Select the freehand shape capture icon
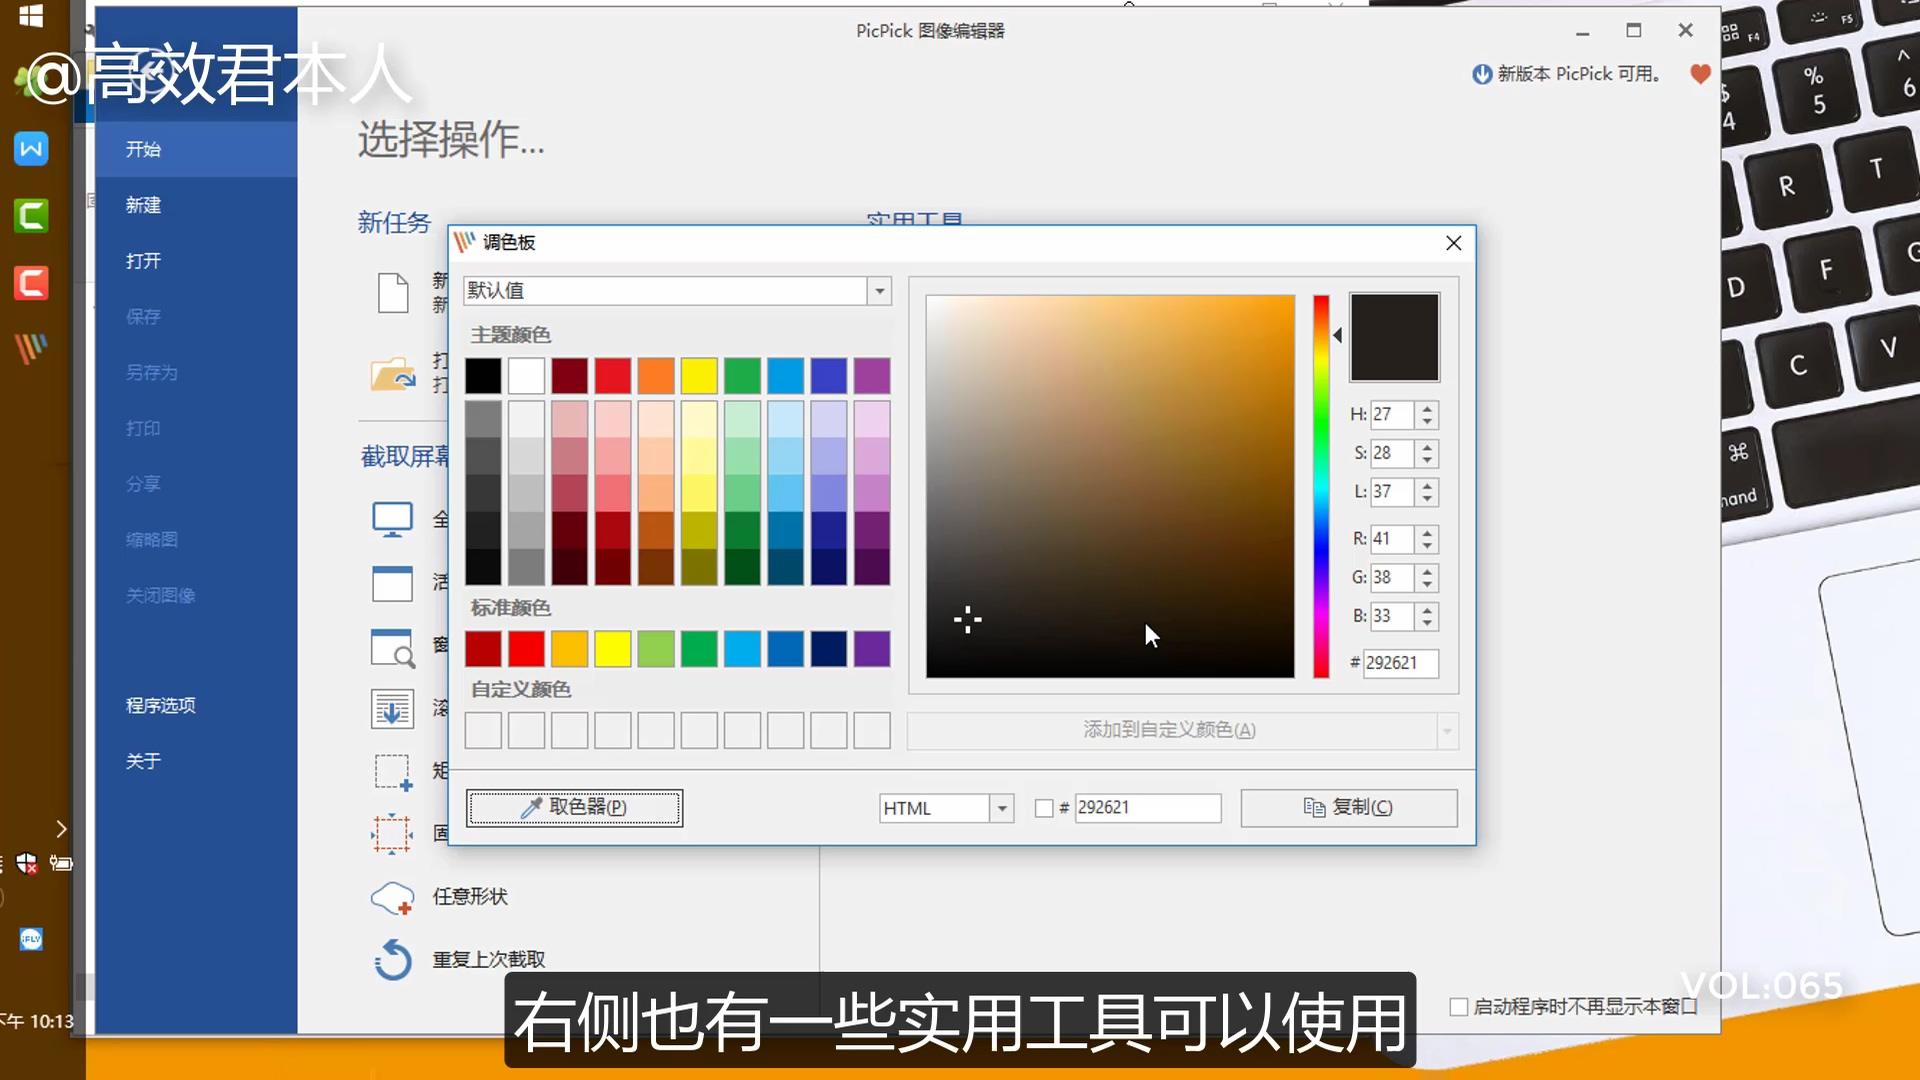This screenshot has height=1080, width=1920. 392,897
